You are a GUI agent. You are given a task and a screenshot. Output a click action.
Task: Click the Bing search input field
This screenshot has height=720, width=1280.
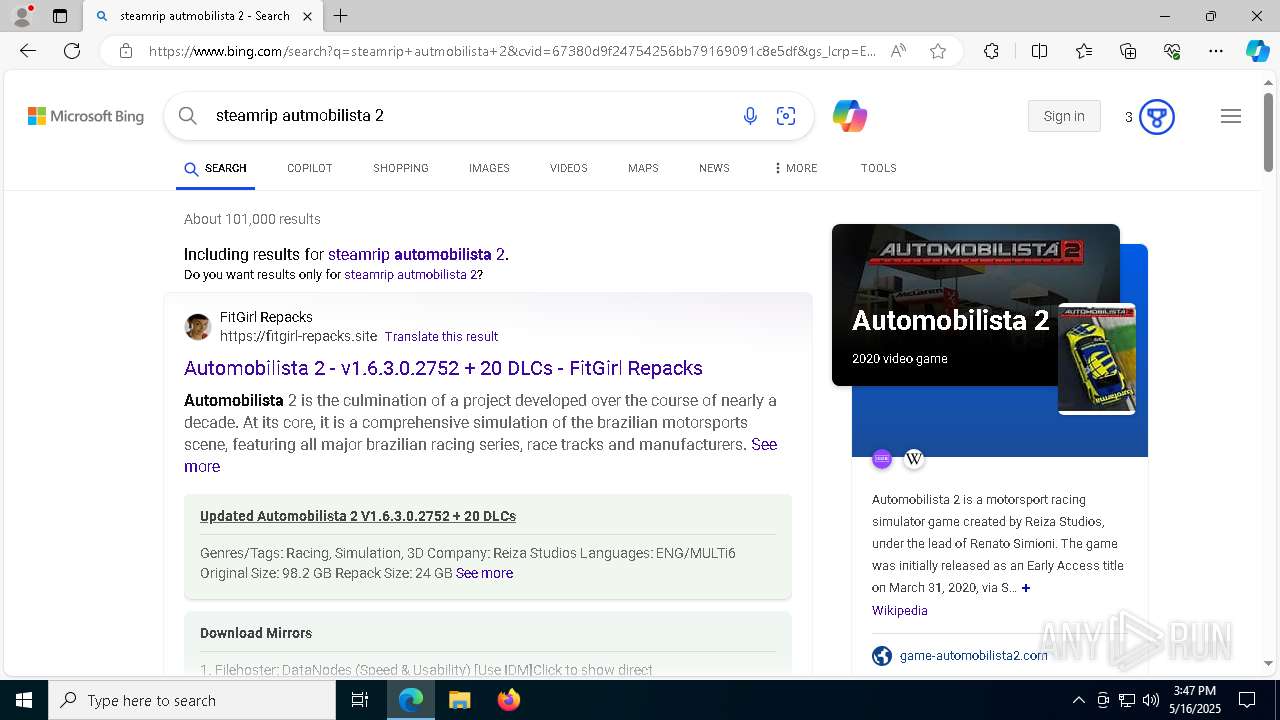tap(470, 116)
